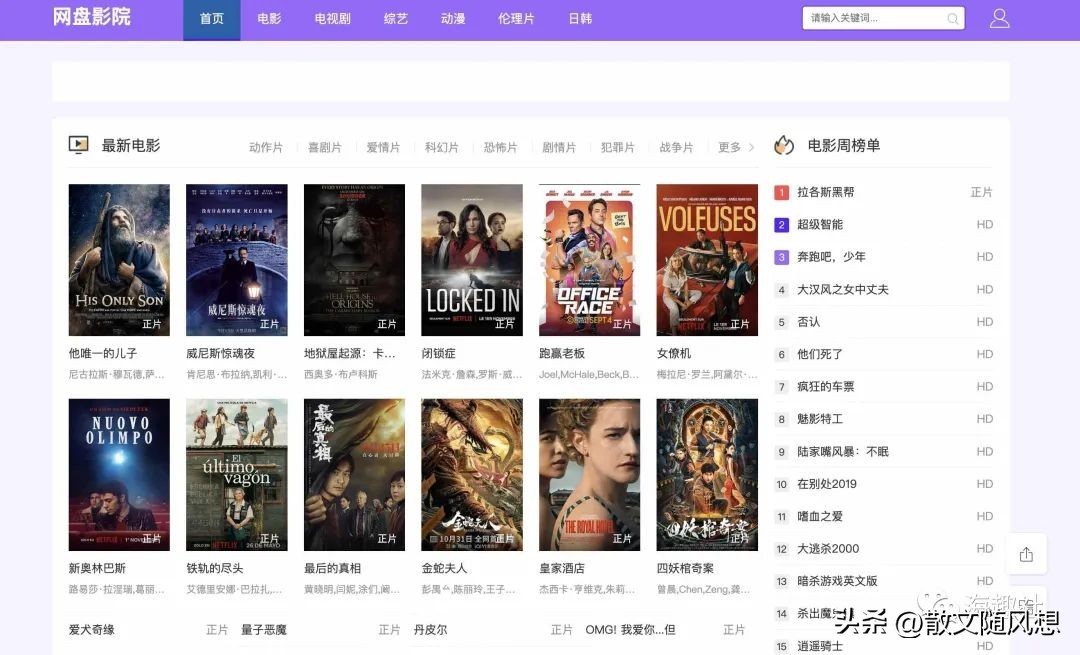Click the user account profile icon
Screen dimensions: 1080x655
point(999,19)
